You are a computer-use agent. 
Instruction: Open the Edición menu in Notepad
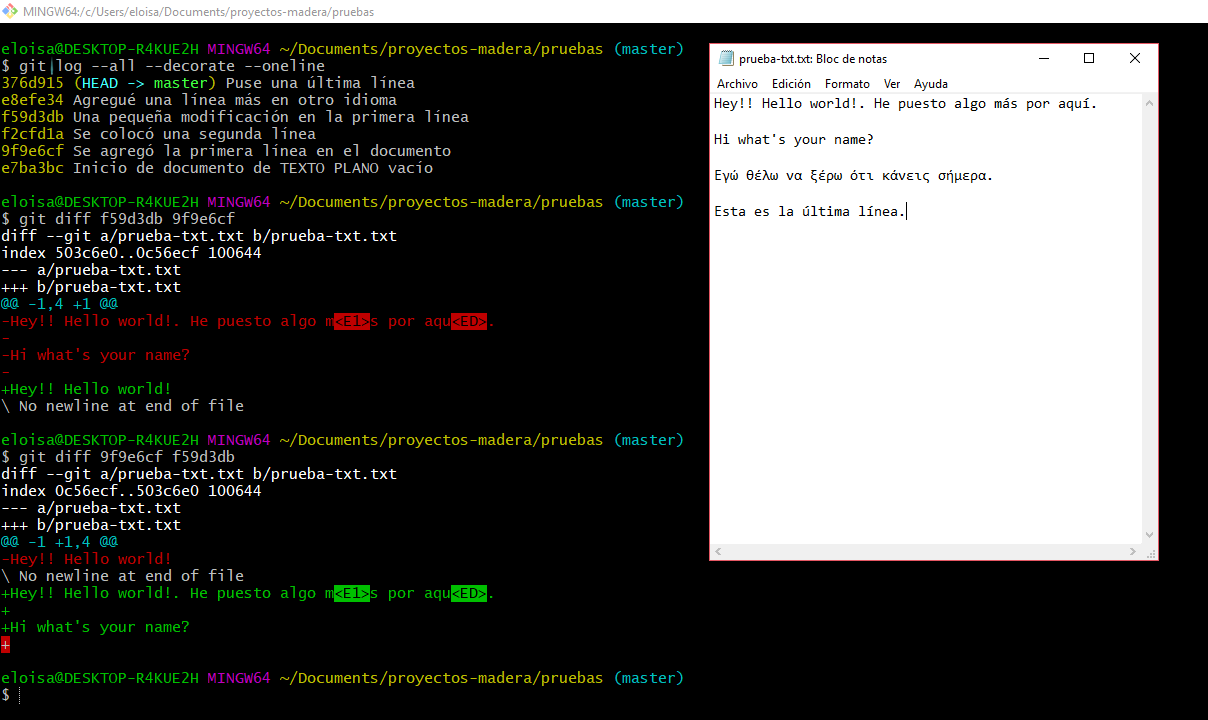791,84
